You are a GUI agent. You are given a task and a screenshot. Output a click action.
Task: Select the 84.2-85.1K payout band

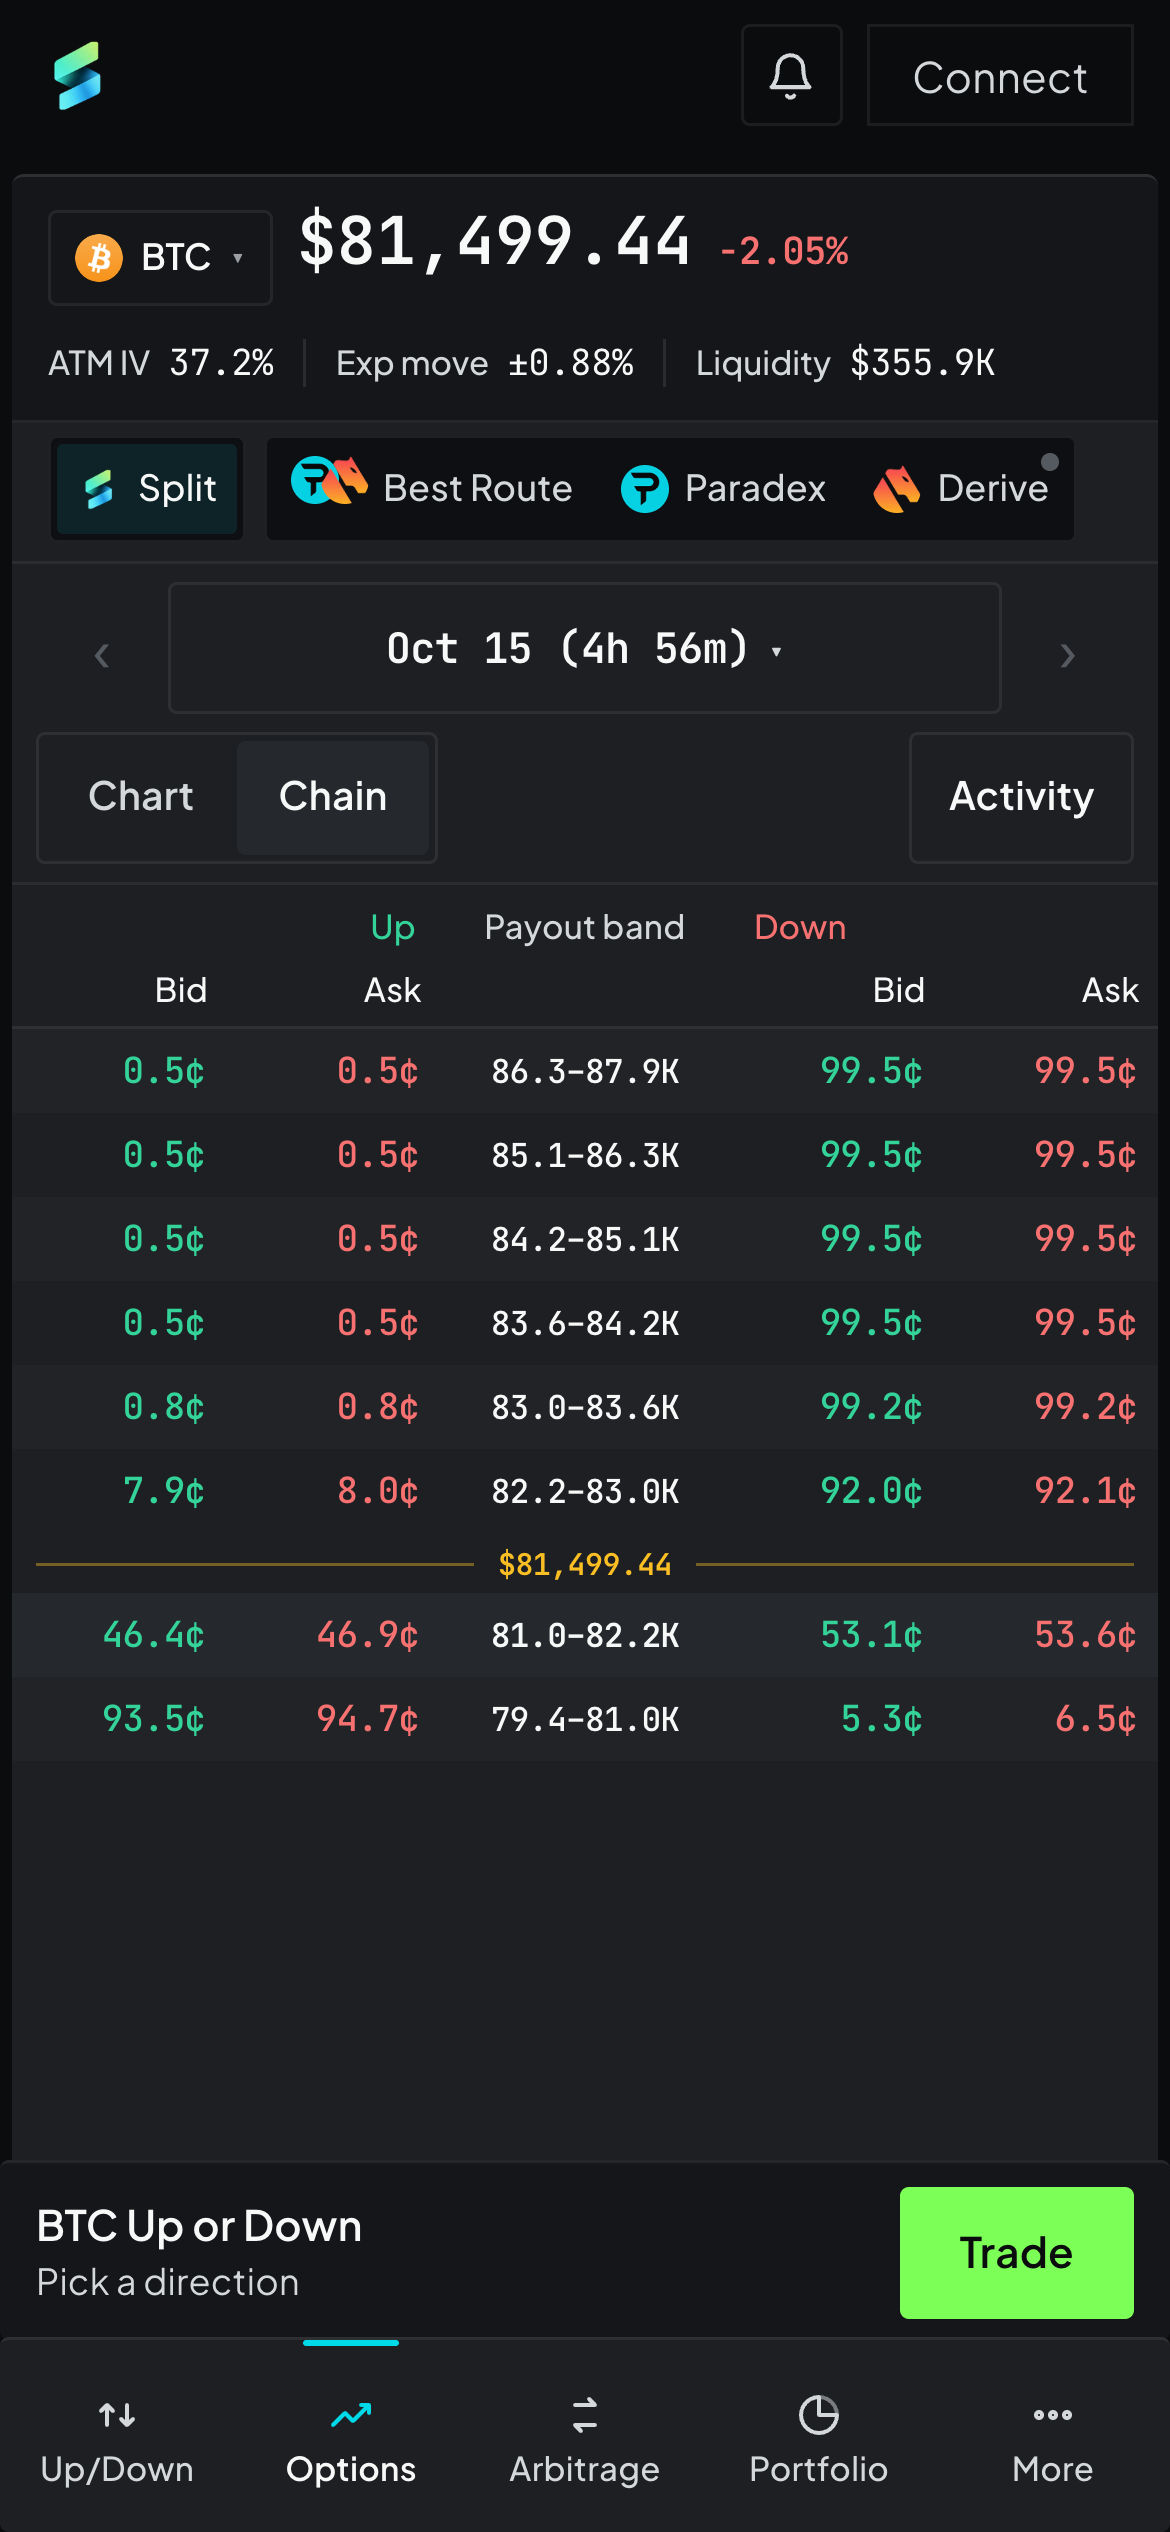tap(585, 1239)
